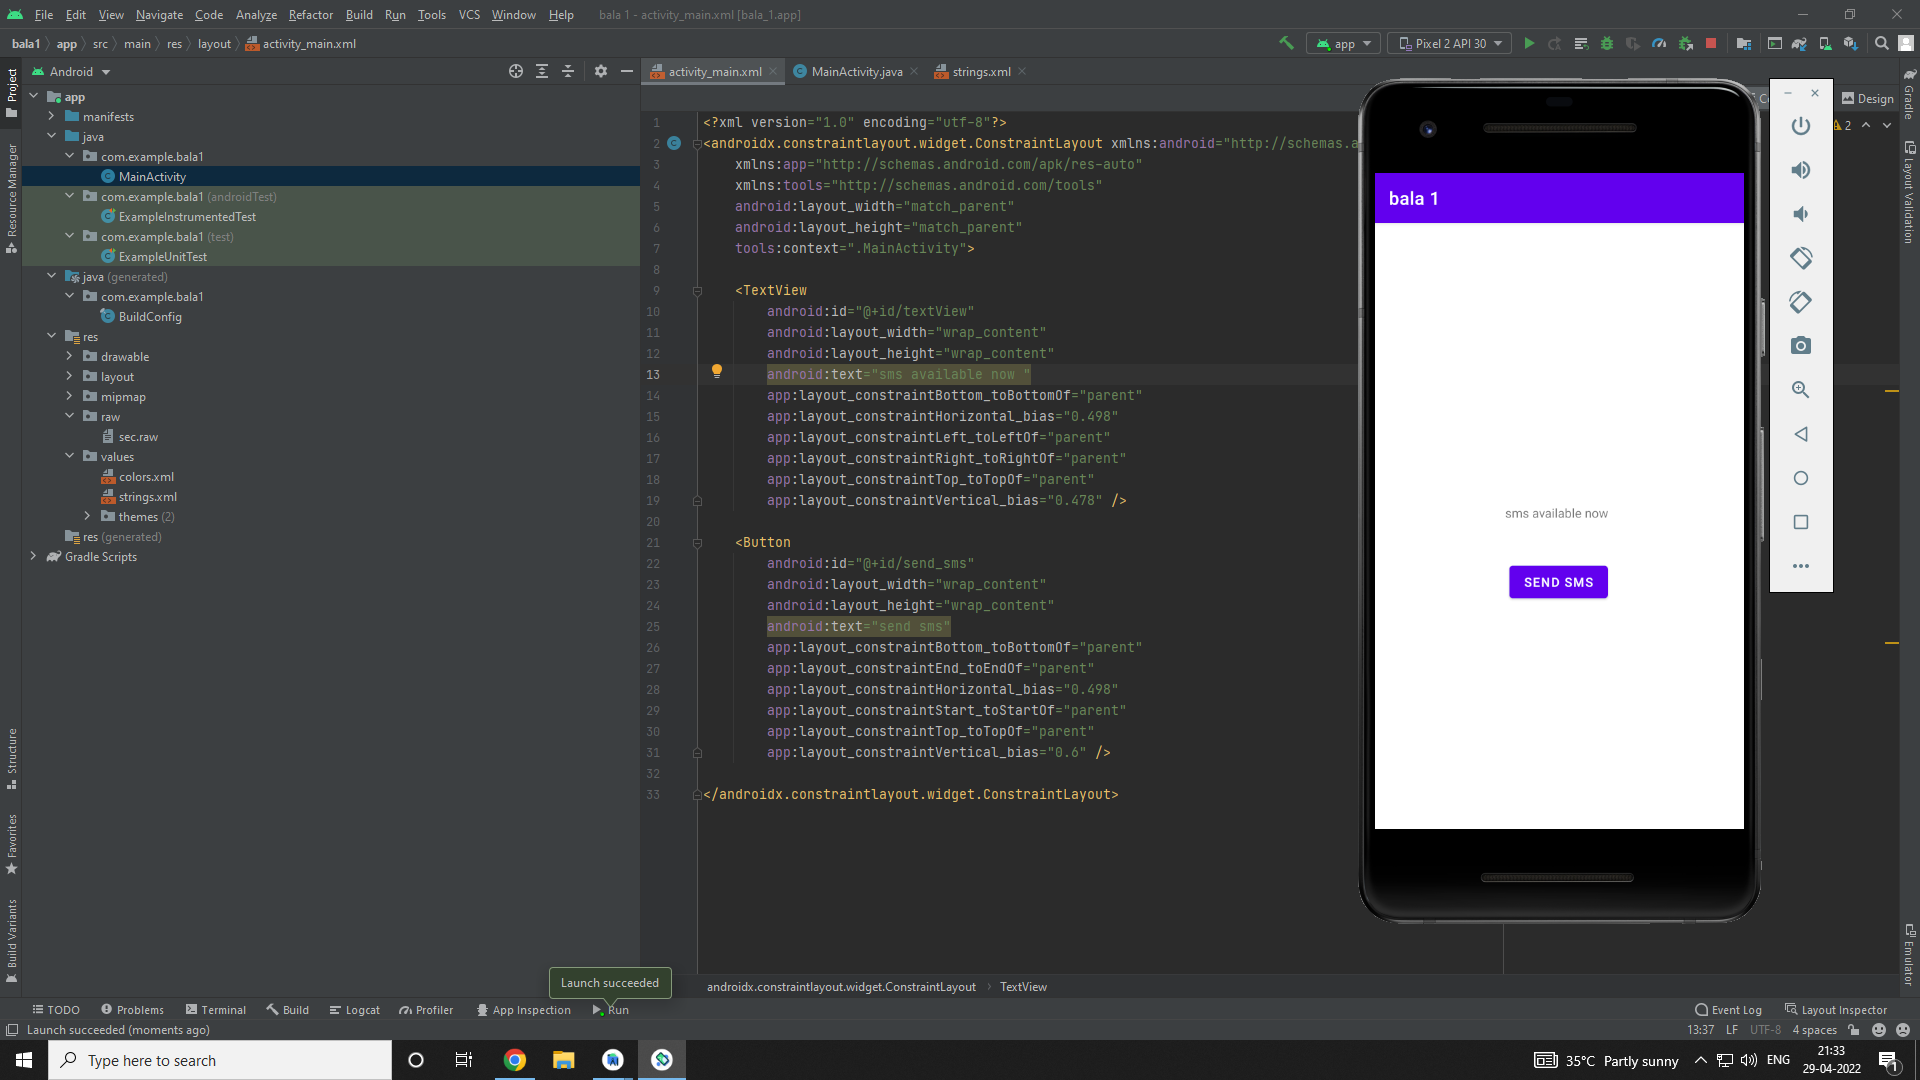Open the Layout Inspector

pos(1836,1010)
